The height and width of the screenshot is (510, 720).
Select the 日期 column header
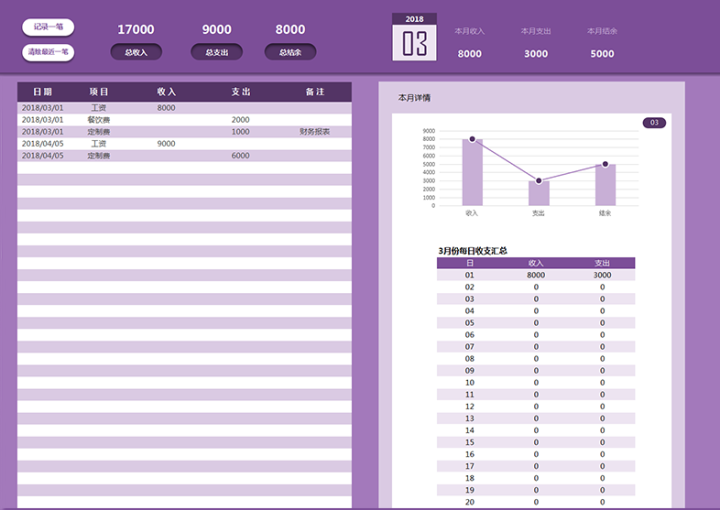[x=43, y=92]
